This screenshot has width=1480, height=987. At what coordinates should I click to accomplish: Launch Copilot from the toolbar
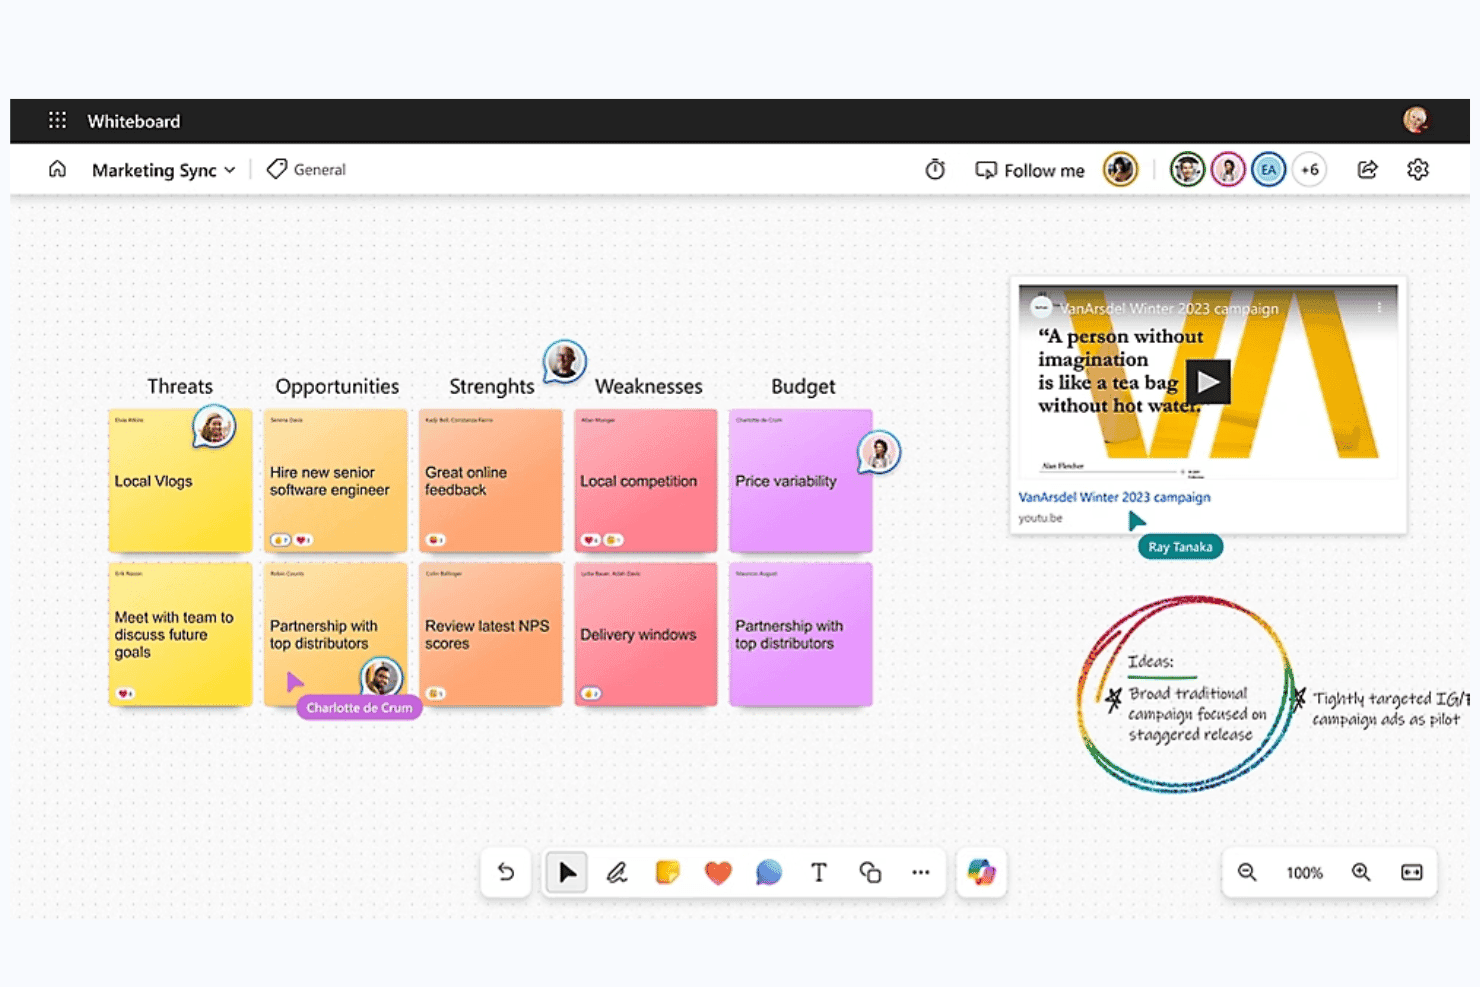[981, 872]
